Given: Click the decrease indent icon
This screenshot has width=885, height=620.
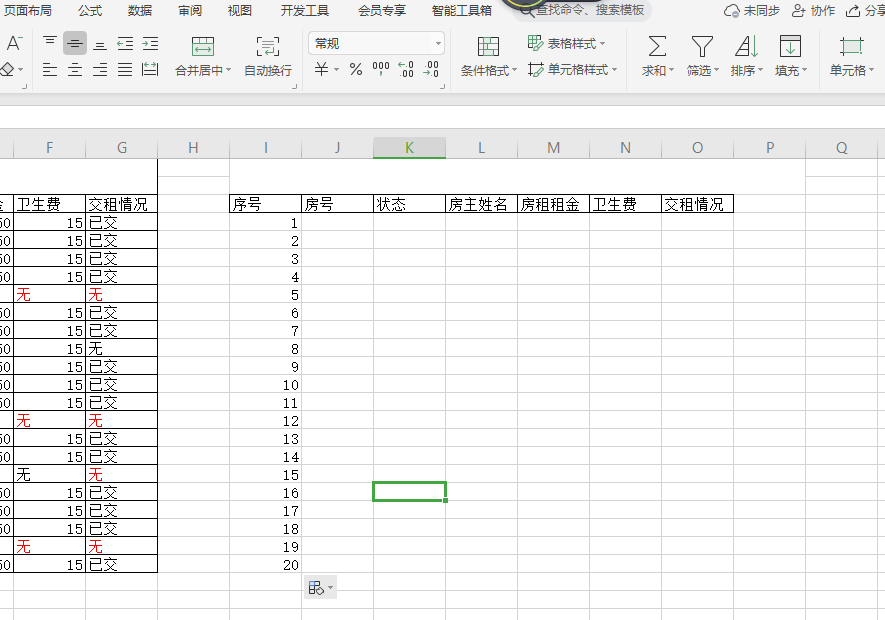Looking at the screenshot, I should point(125,43).
